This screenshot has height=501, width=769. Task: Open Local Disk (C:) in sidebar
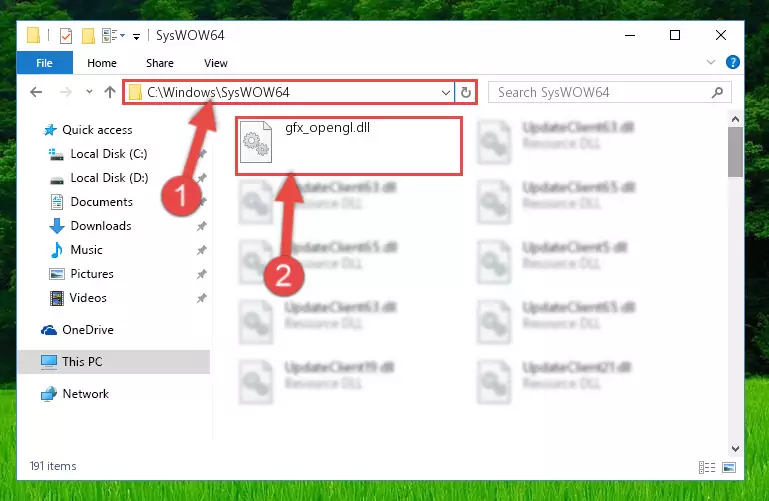[109, 154]
